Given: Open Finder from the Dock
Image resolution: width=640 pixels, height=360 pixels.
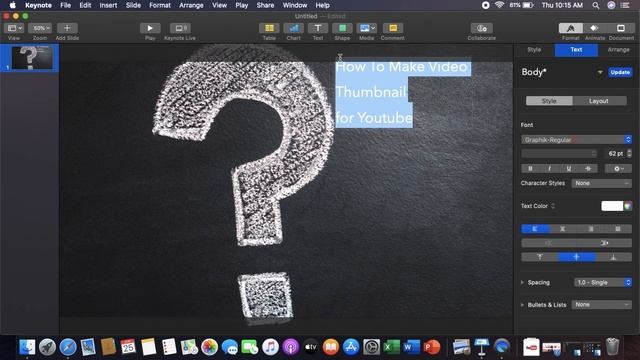Looking at the screenshot, I should 27,347.
